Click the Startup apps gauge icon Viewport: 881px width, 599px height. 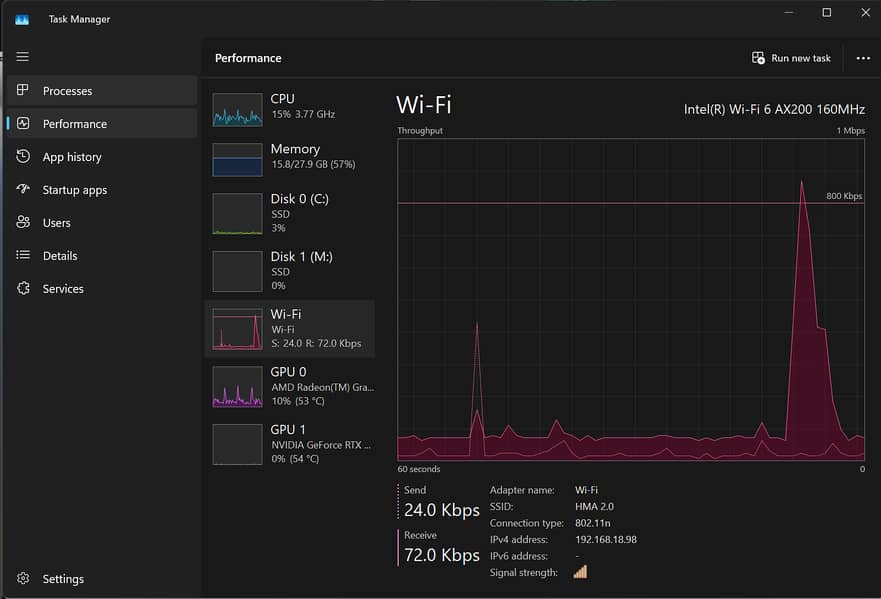point(23,190)
